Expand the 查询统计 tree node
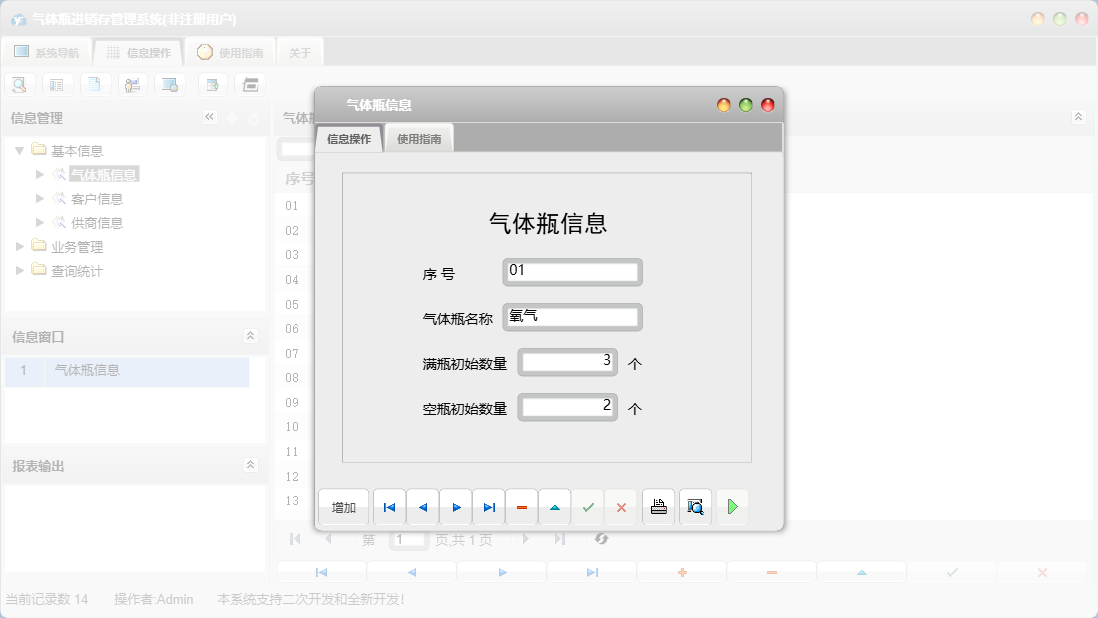 (19, 270)
